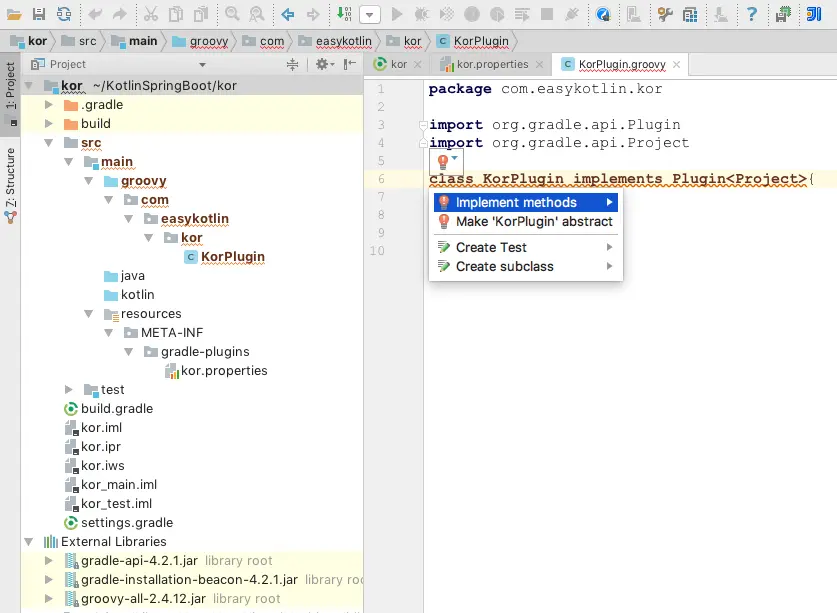Switch to the KorPlugin.groovy editor tab

pyautogui.click(x=621, y=65)
